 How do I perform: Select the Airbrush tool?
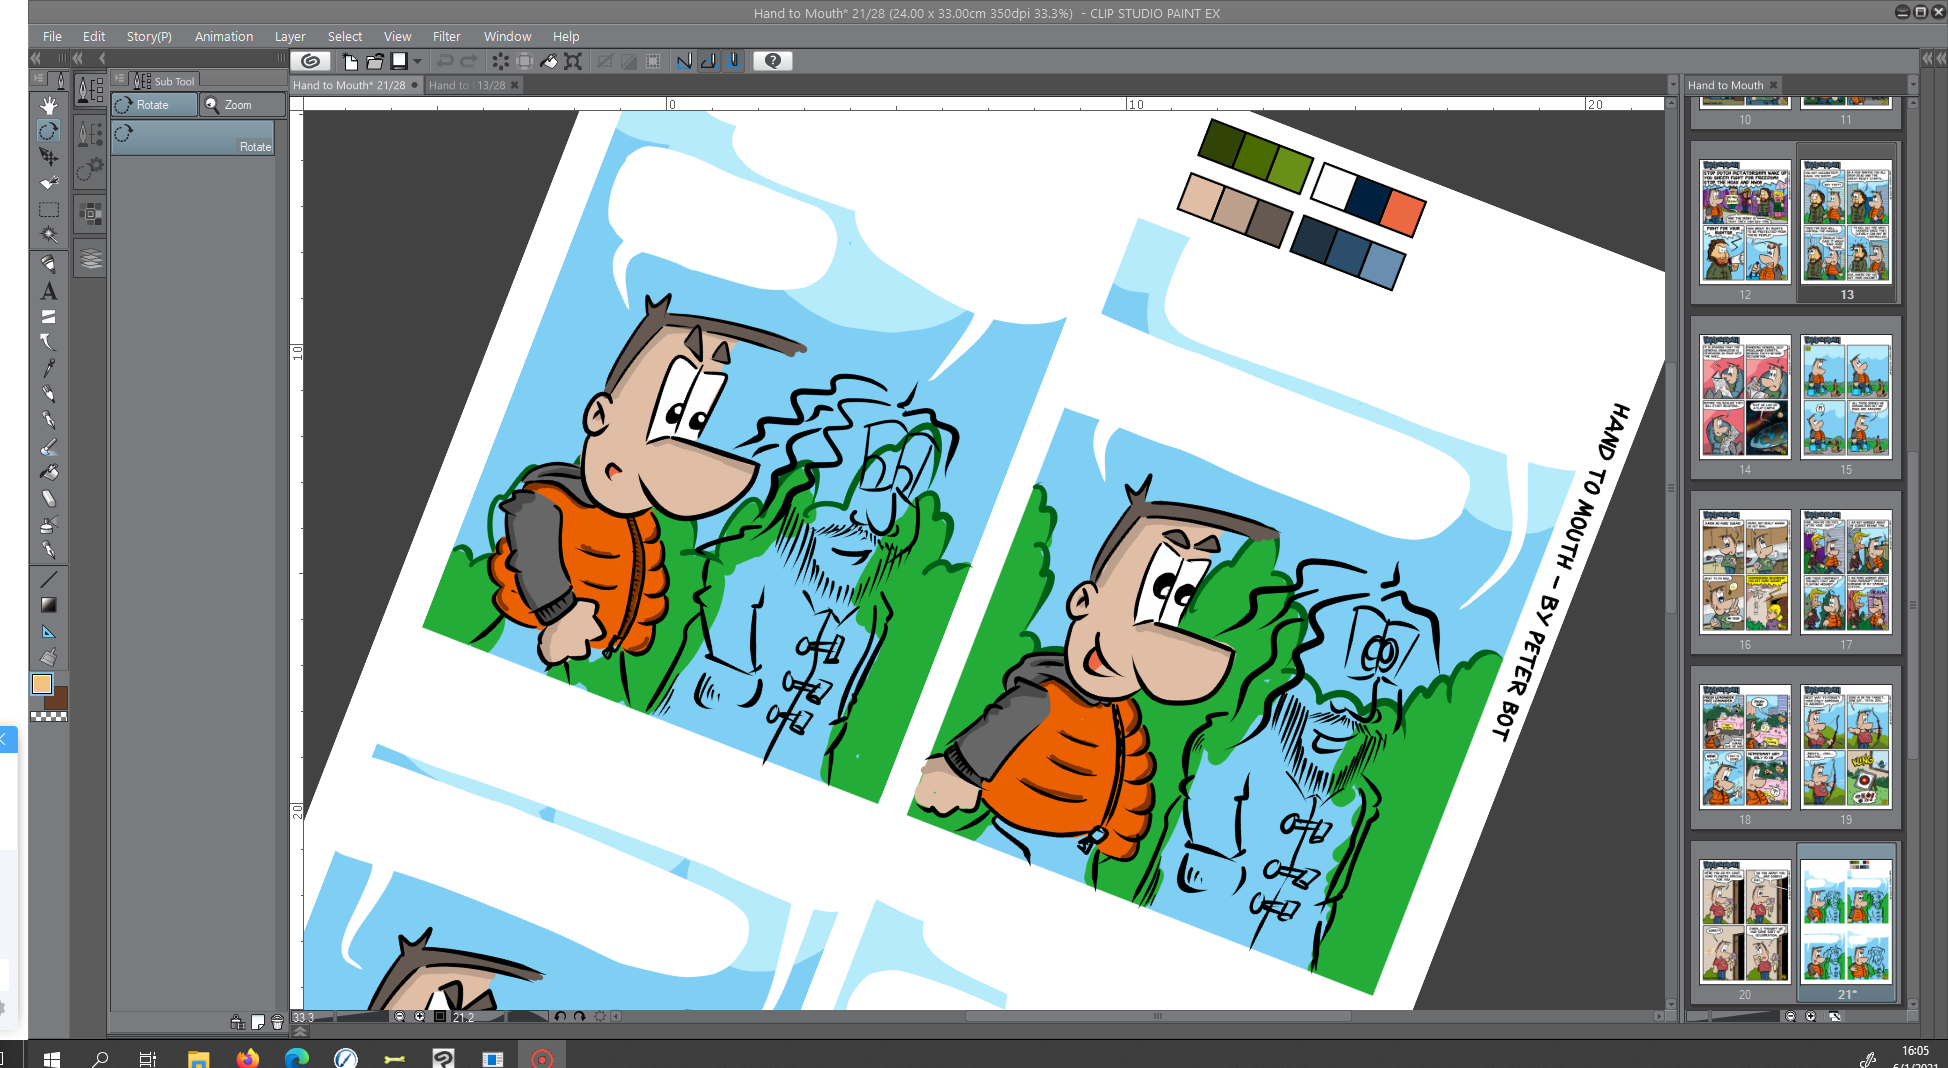click(x=48, y=524)
